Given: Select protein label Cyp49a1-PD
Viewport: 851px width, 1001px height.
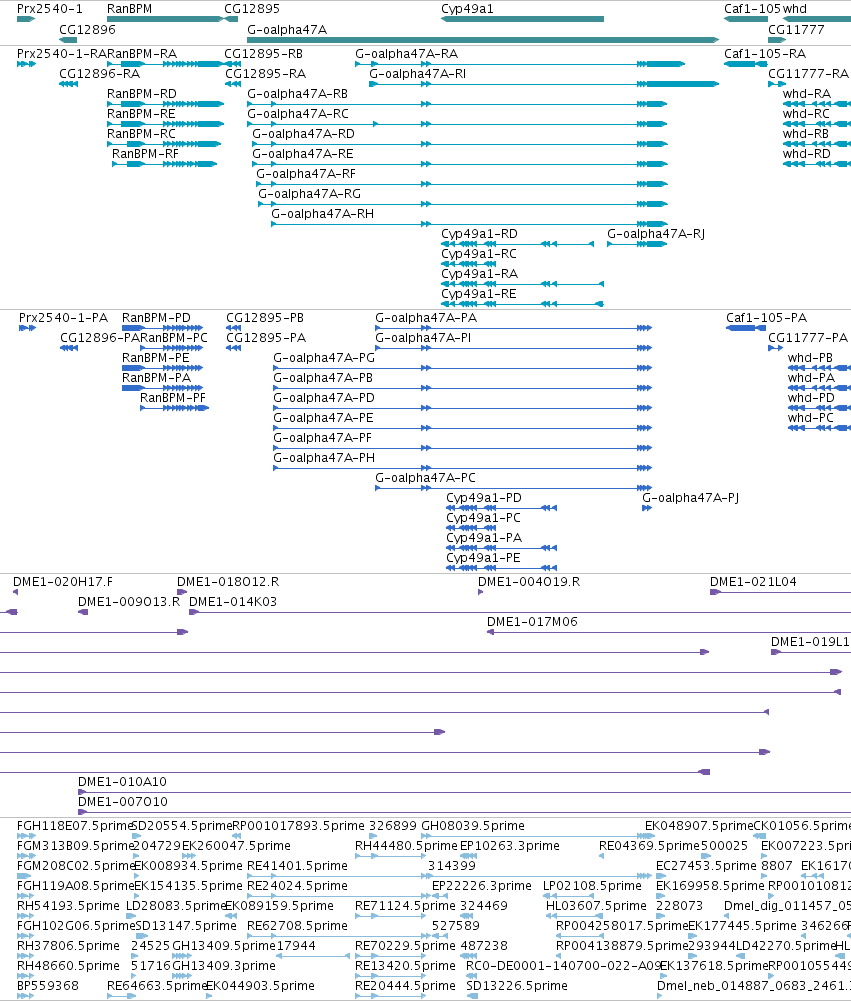Looking at the screenshot, I should (484, 498).
